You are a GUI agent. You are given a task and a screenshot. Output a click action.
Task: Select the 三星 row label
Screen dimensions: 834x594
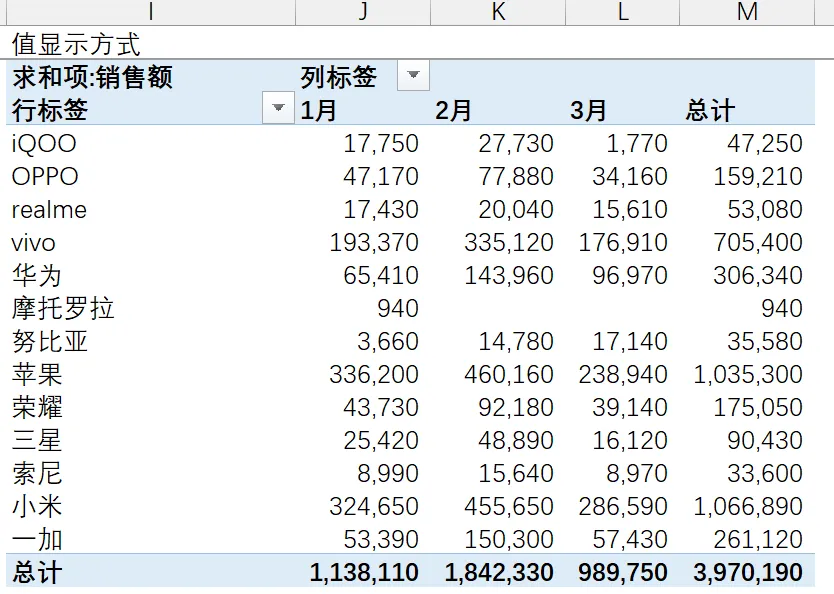(x=37, y=440)
